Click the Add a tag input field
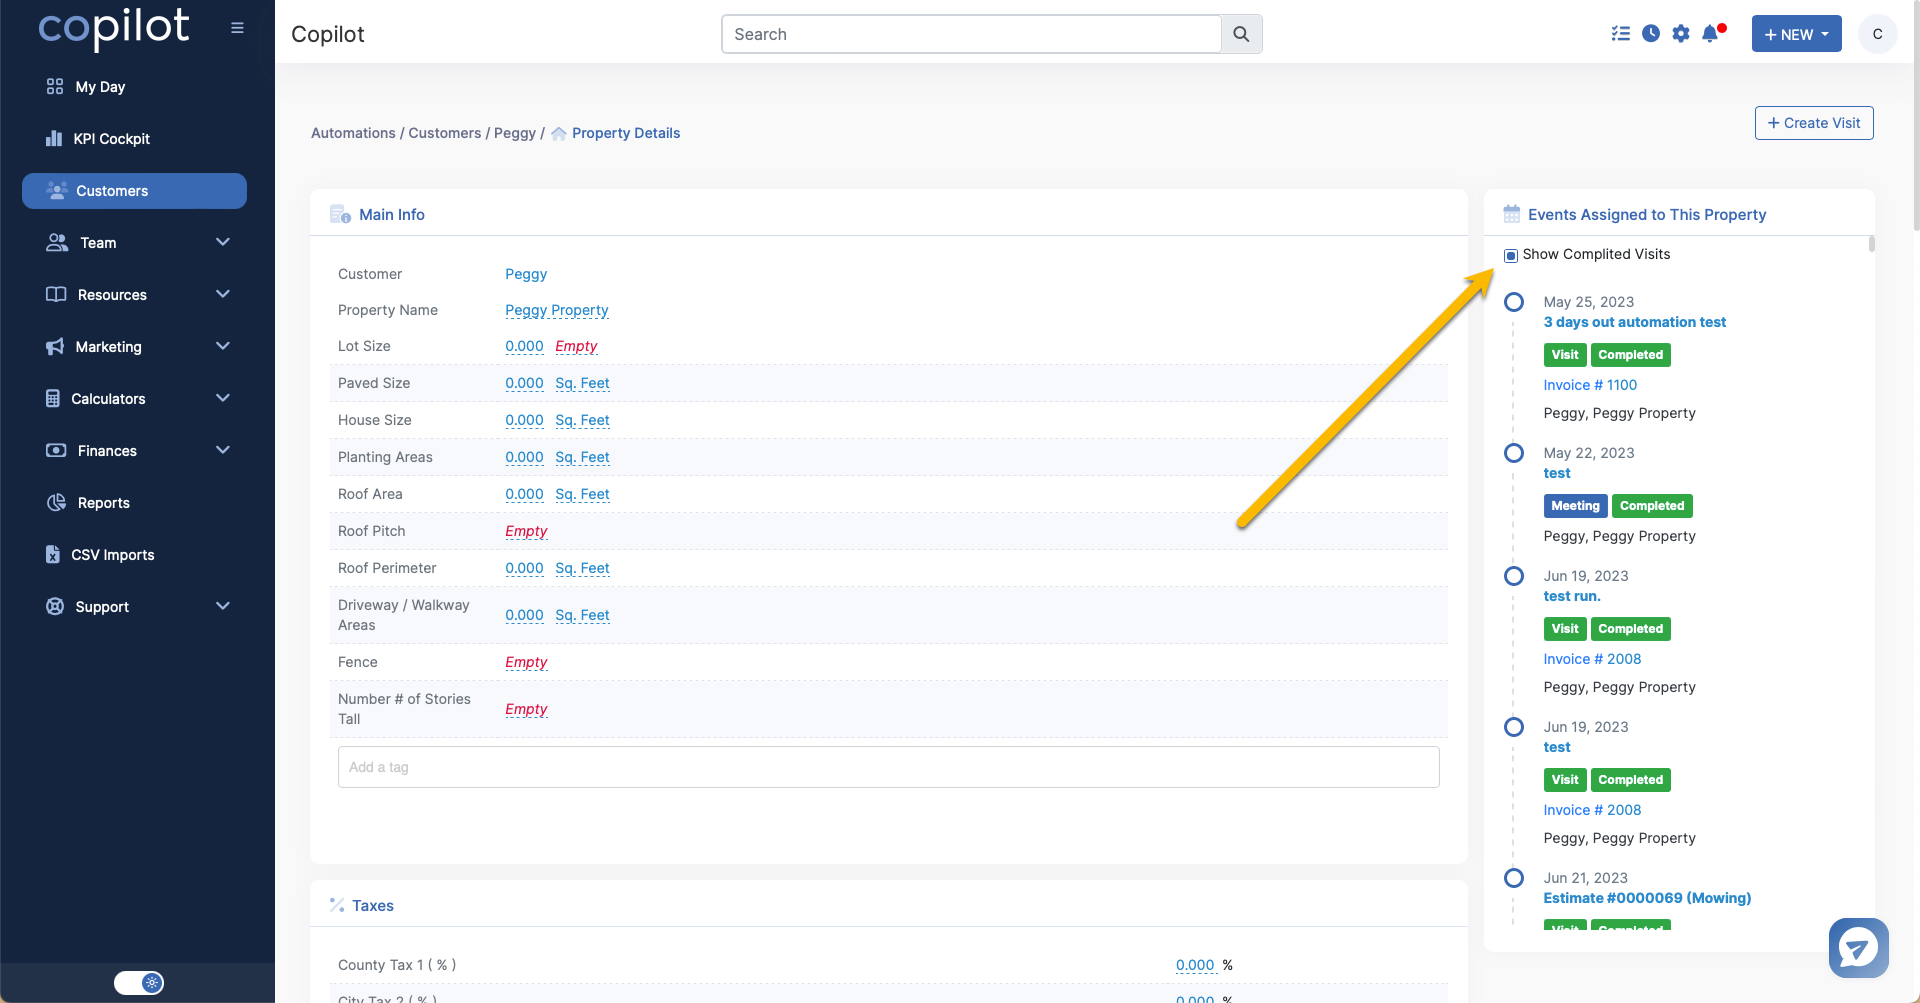 (888, 767)
